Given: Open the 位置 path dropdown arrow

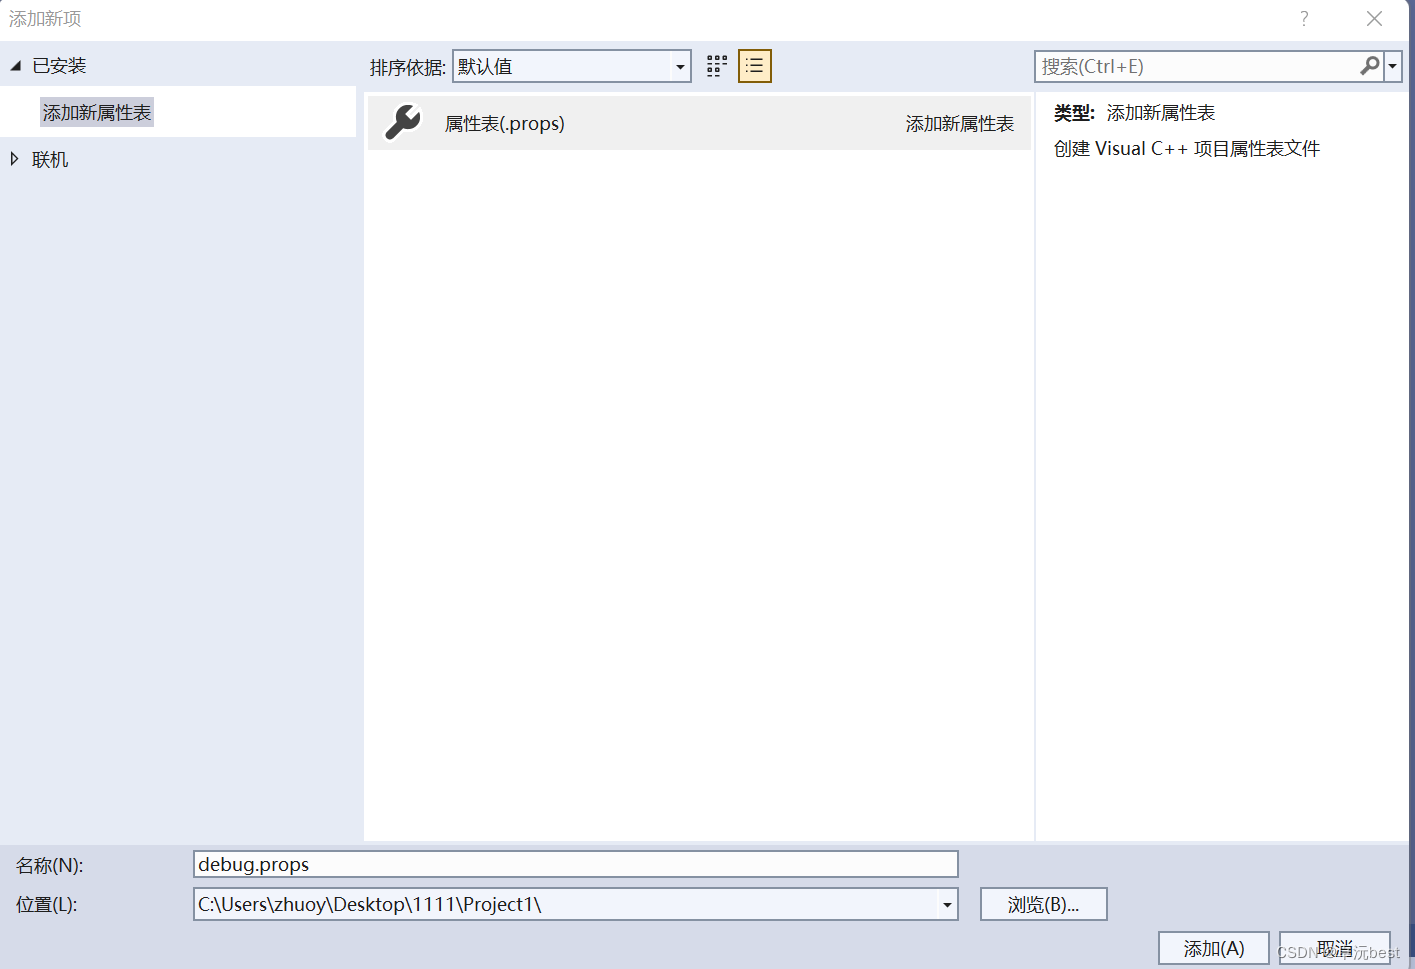Looking at the screenshot, I should click(946, 904).
